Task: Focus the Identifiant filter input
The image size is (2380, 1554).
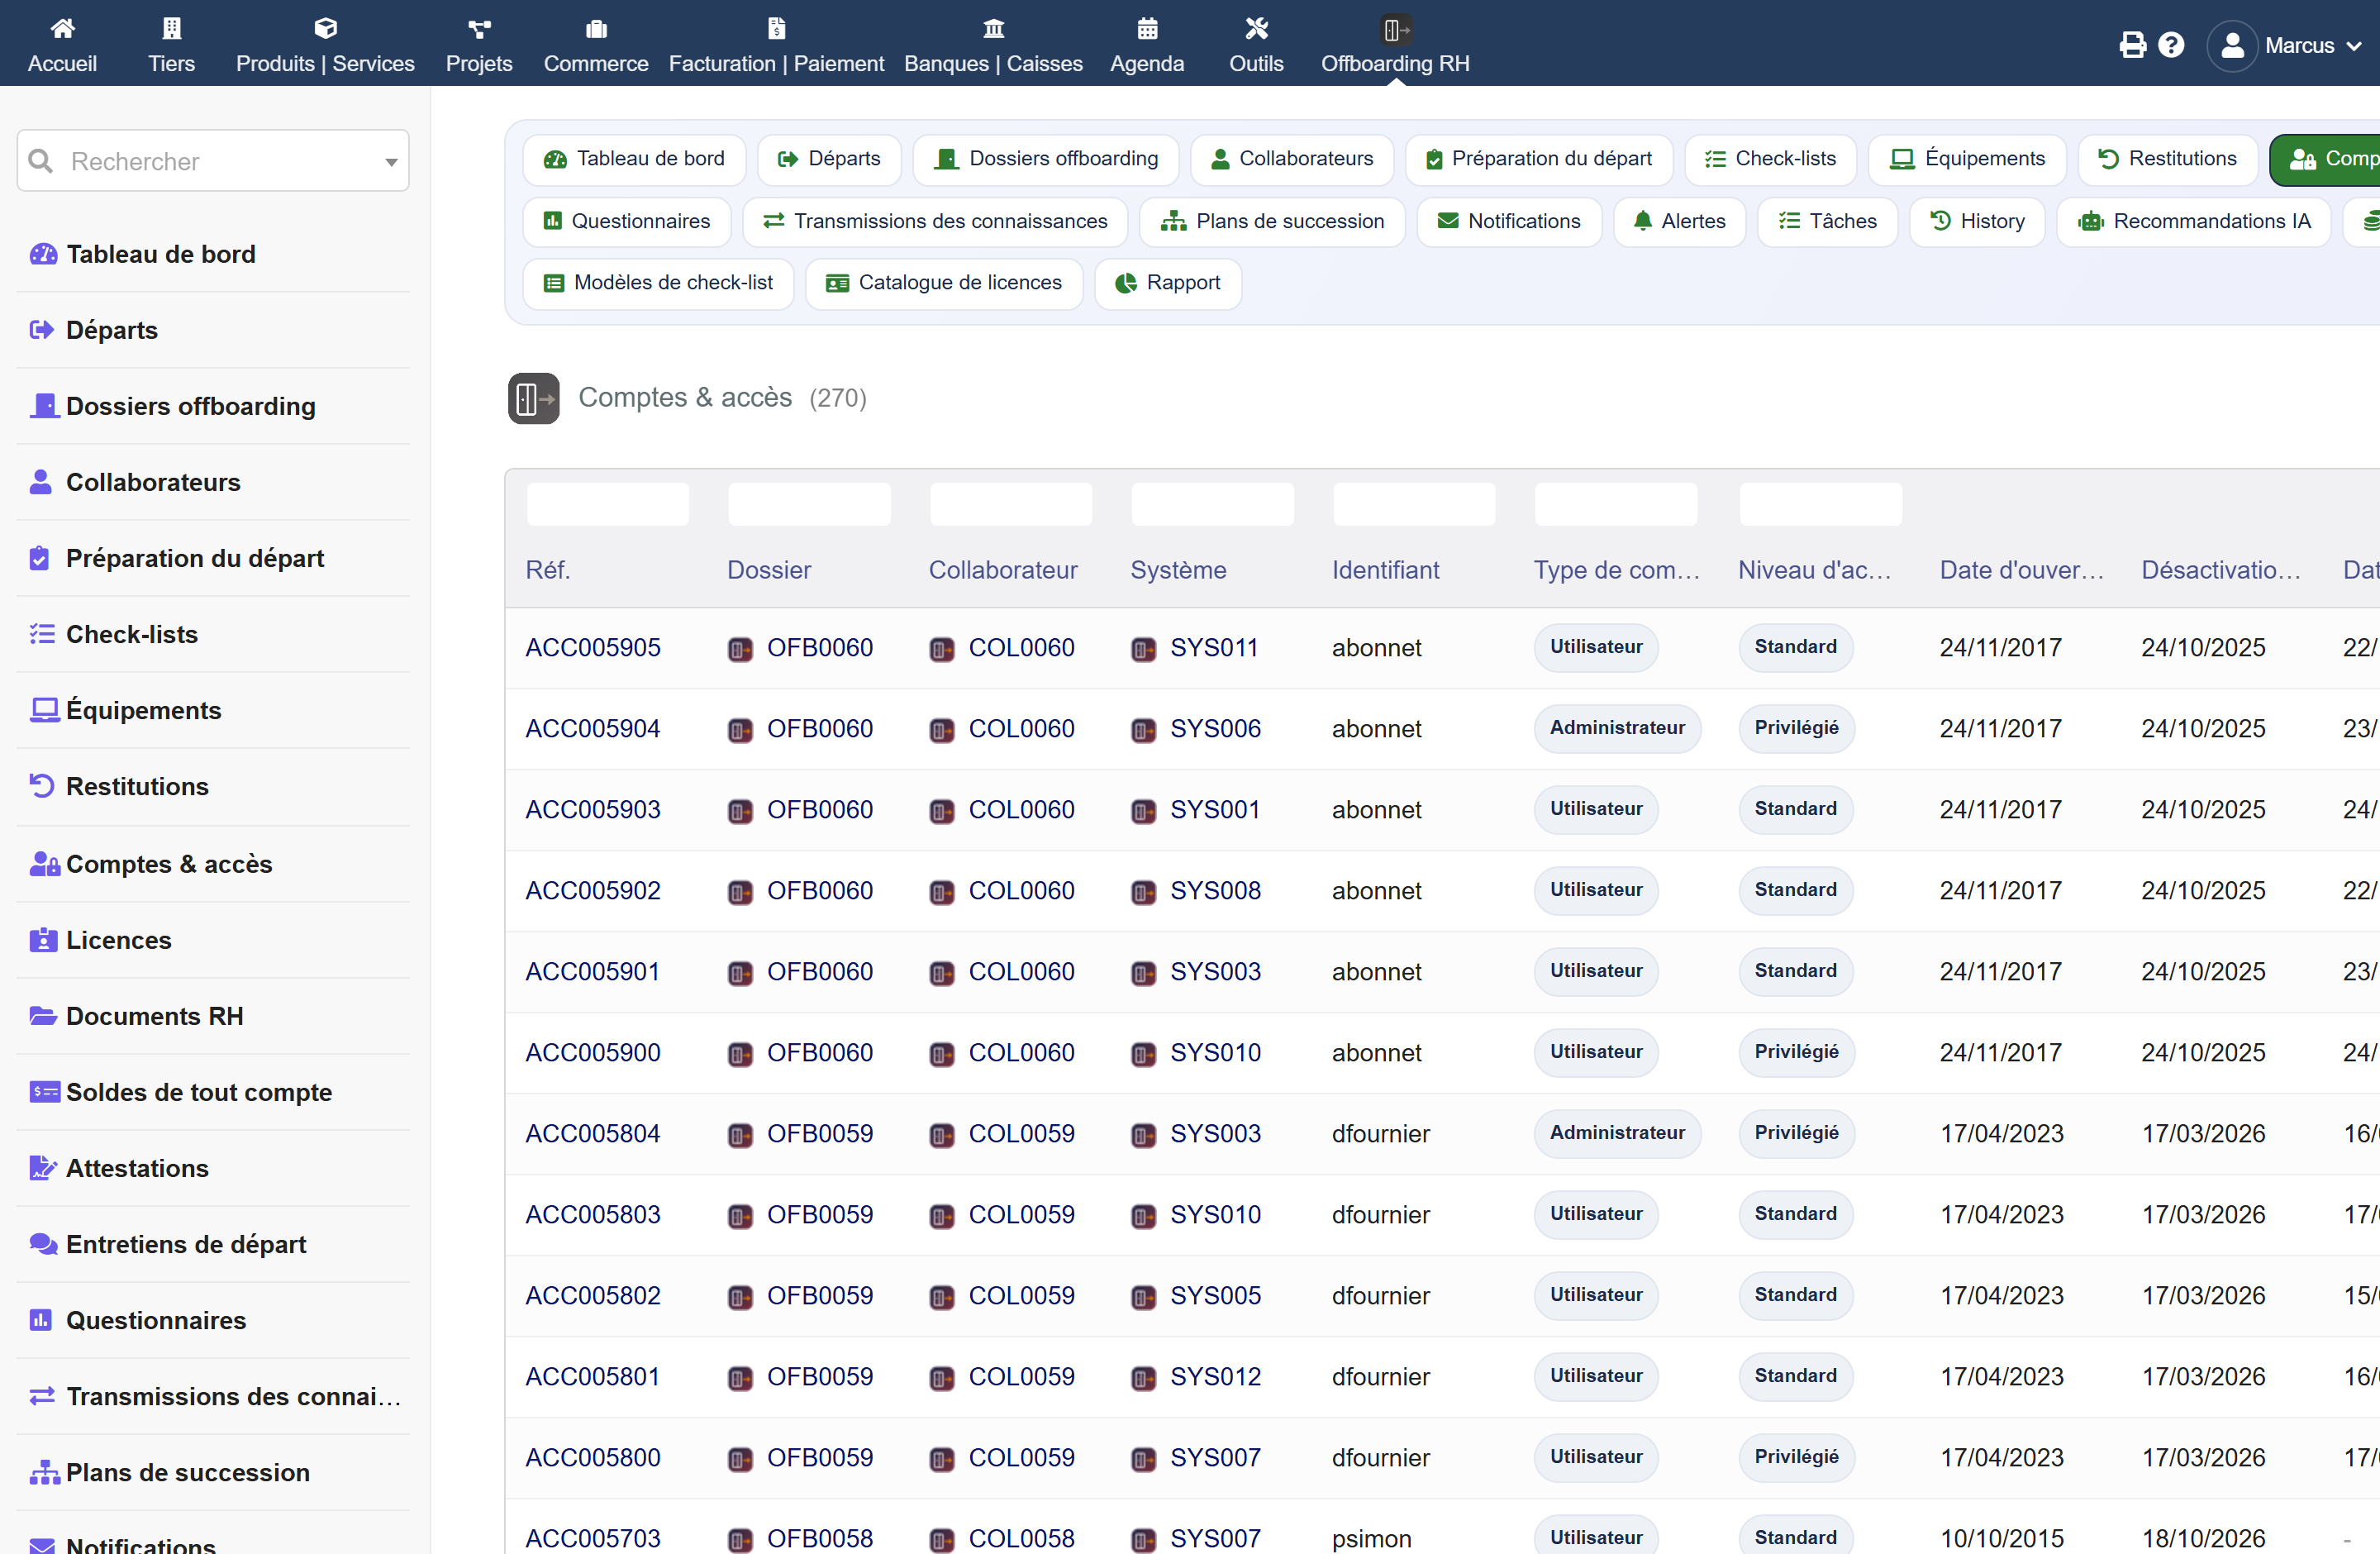Action: point(1413,504)
